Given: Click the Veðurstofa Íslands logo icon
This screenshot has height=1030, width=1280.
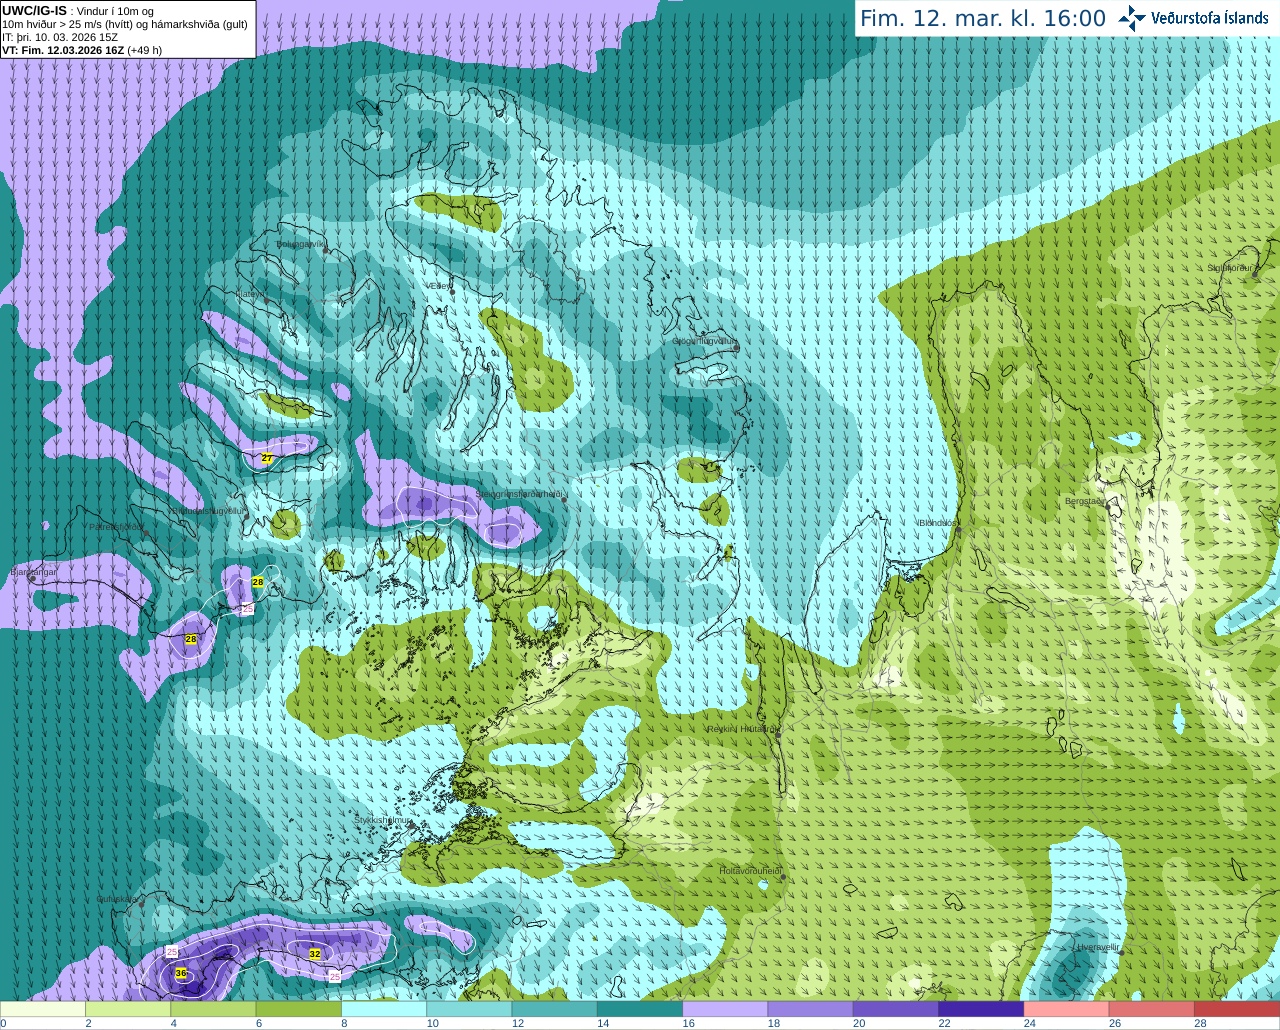Looking at the screenshot, I should pyautogui.click(x=1131, y=18).
